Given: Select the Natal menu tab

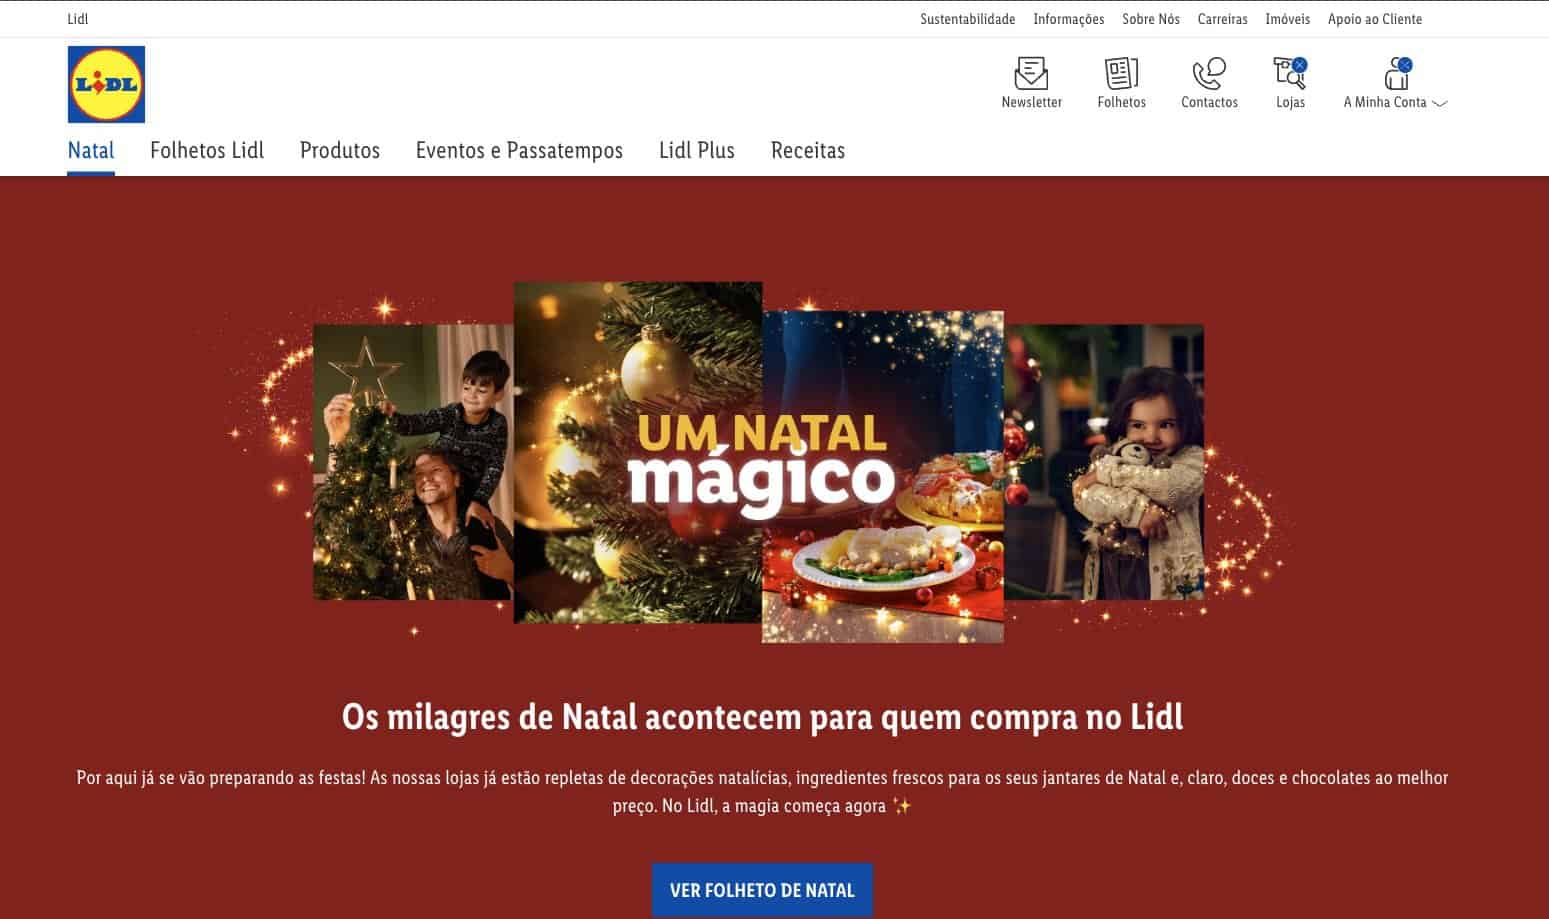Looking at the screenshot, I should 91,150.
